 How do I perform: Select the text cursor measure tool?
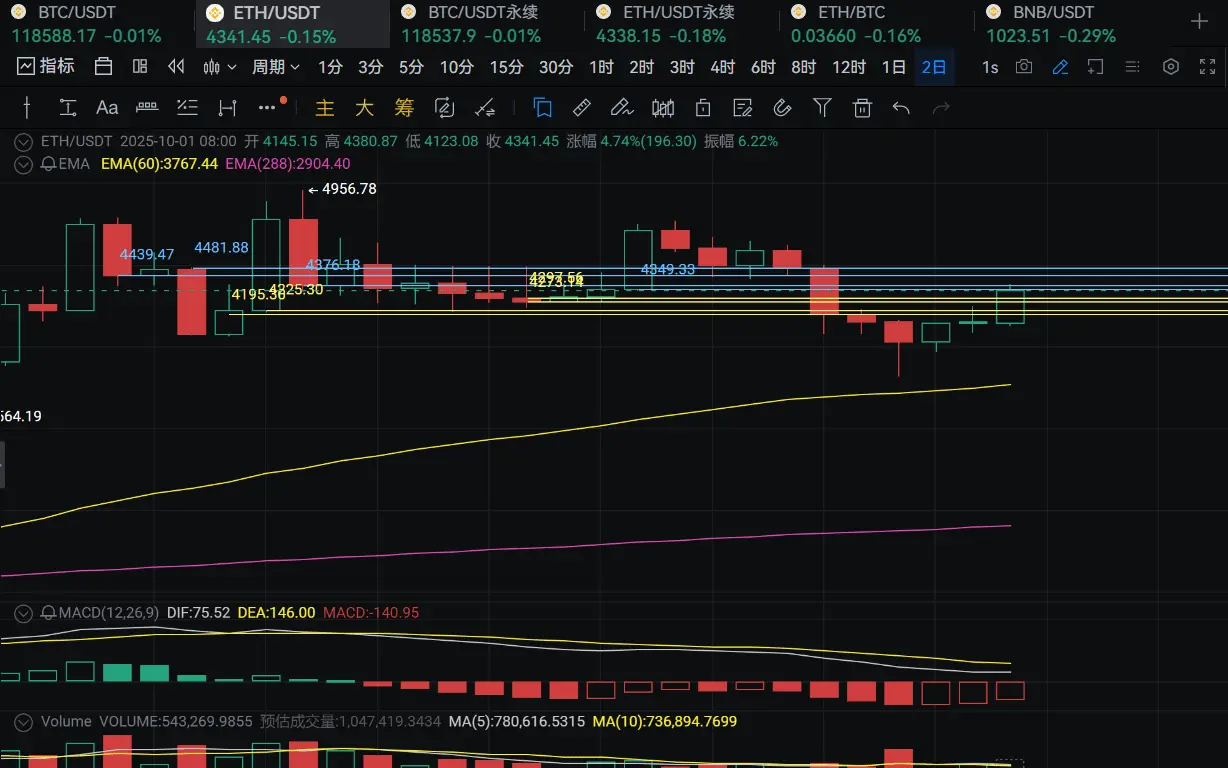(x=67, y=108)
